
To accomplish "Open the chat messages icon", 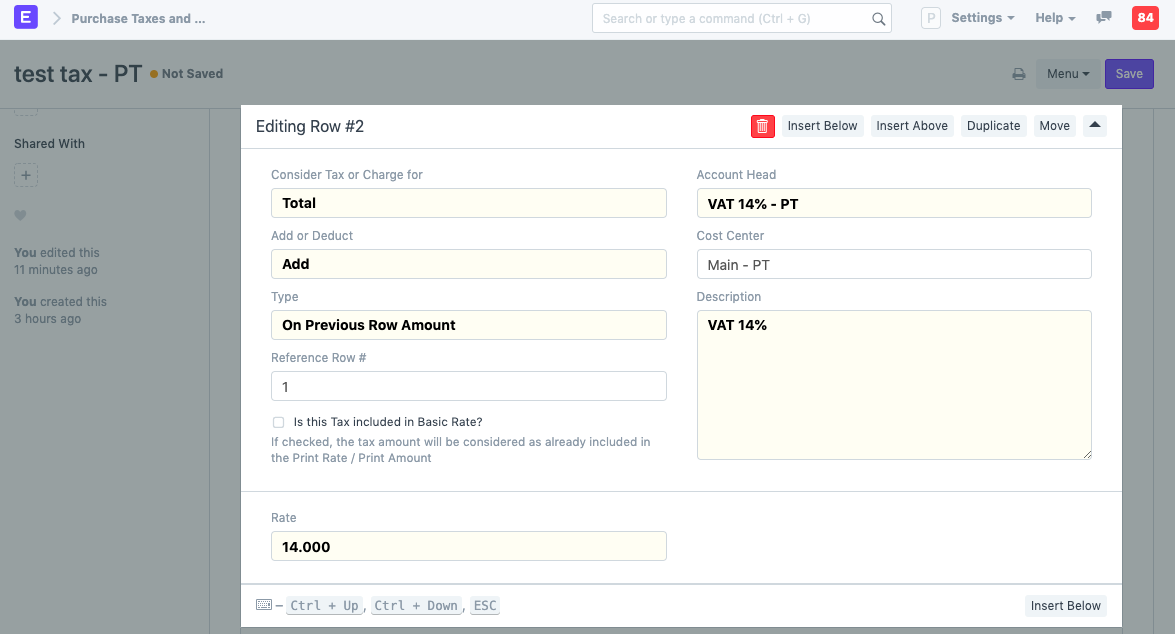I will (x=1104, y=18).
